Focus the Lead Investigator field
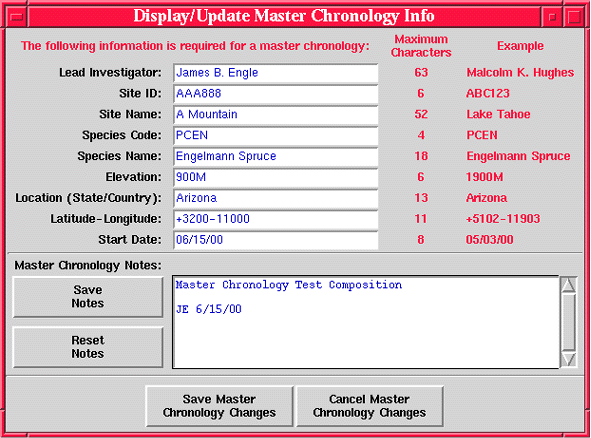 [276, 73]
